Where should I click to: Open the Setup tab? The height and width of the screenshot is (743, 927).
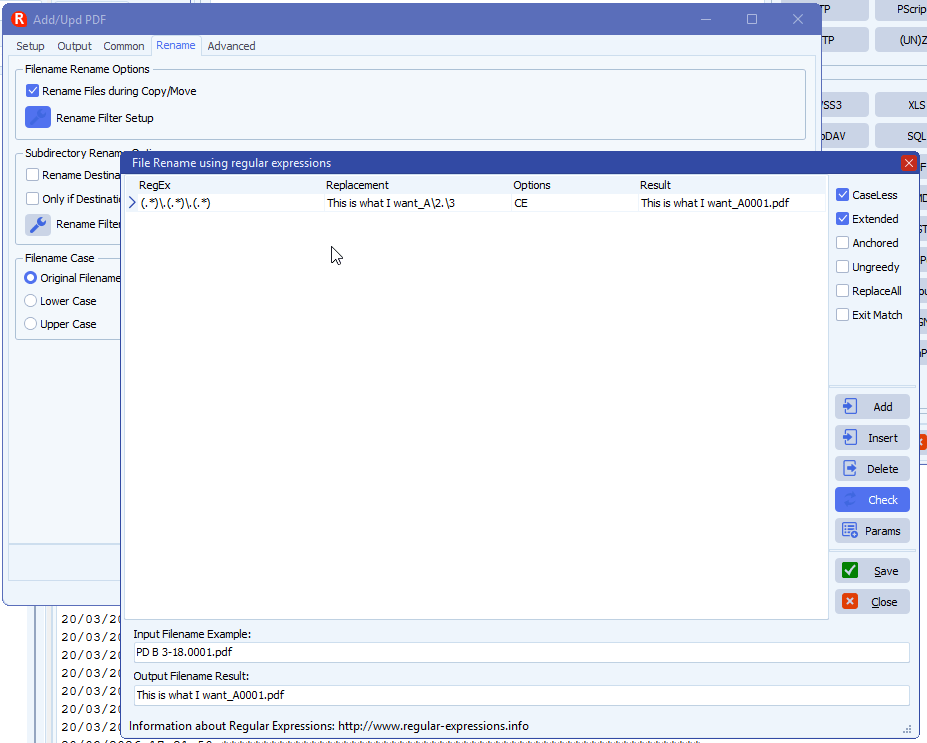29,45
